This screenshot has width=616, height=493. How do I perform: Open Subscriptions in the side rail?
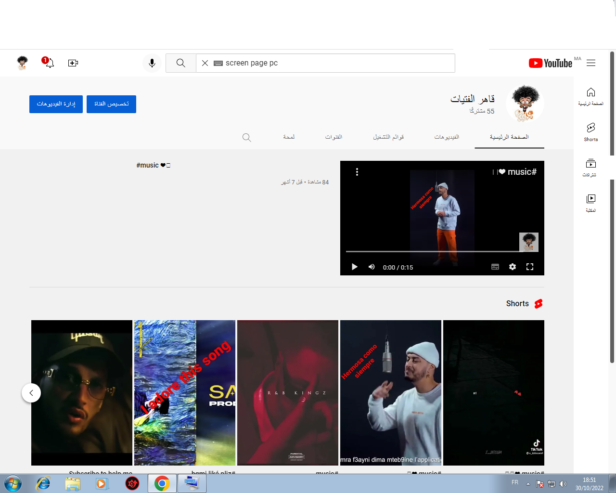coord(590,167)
